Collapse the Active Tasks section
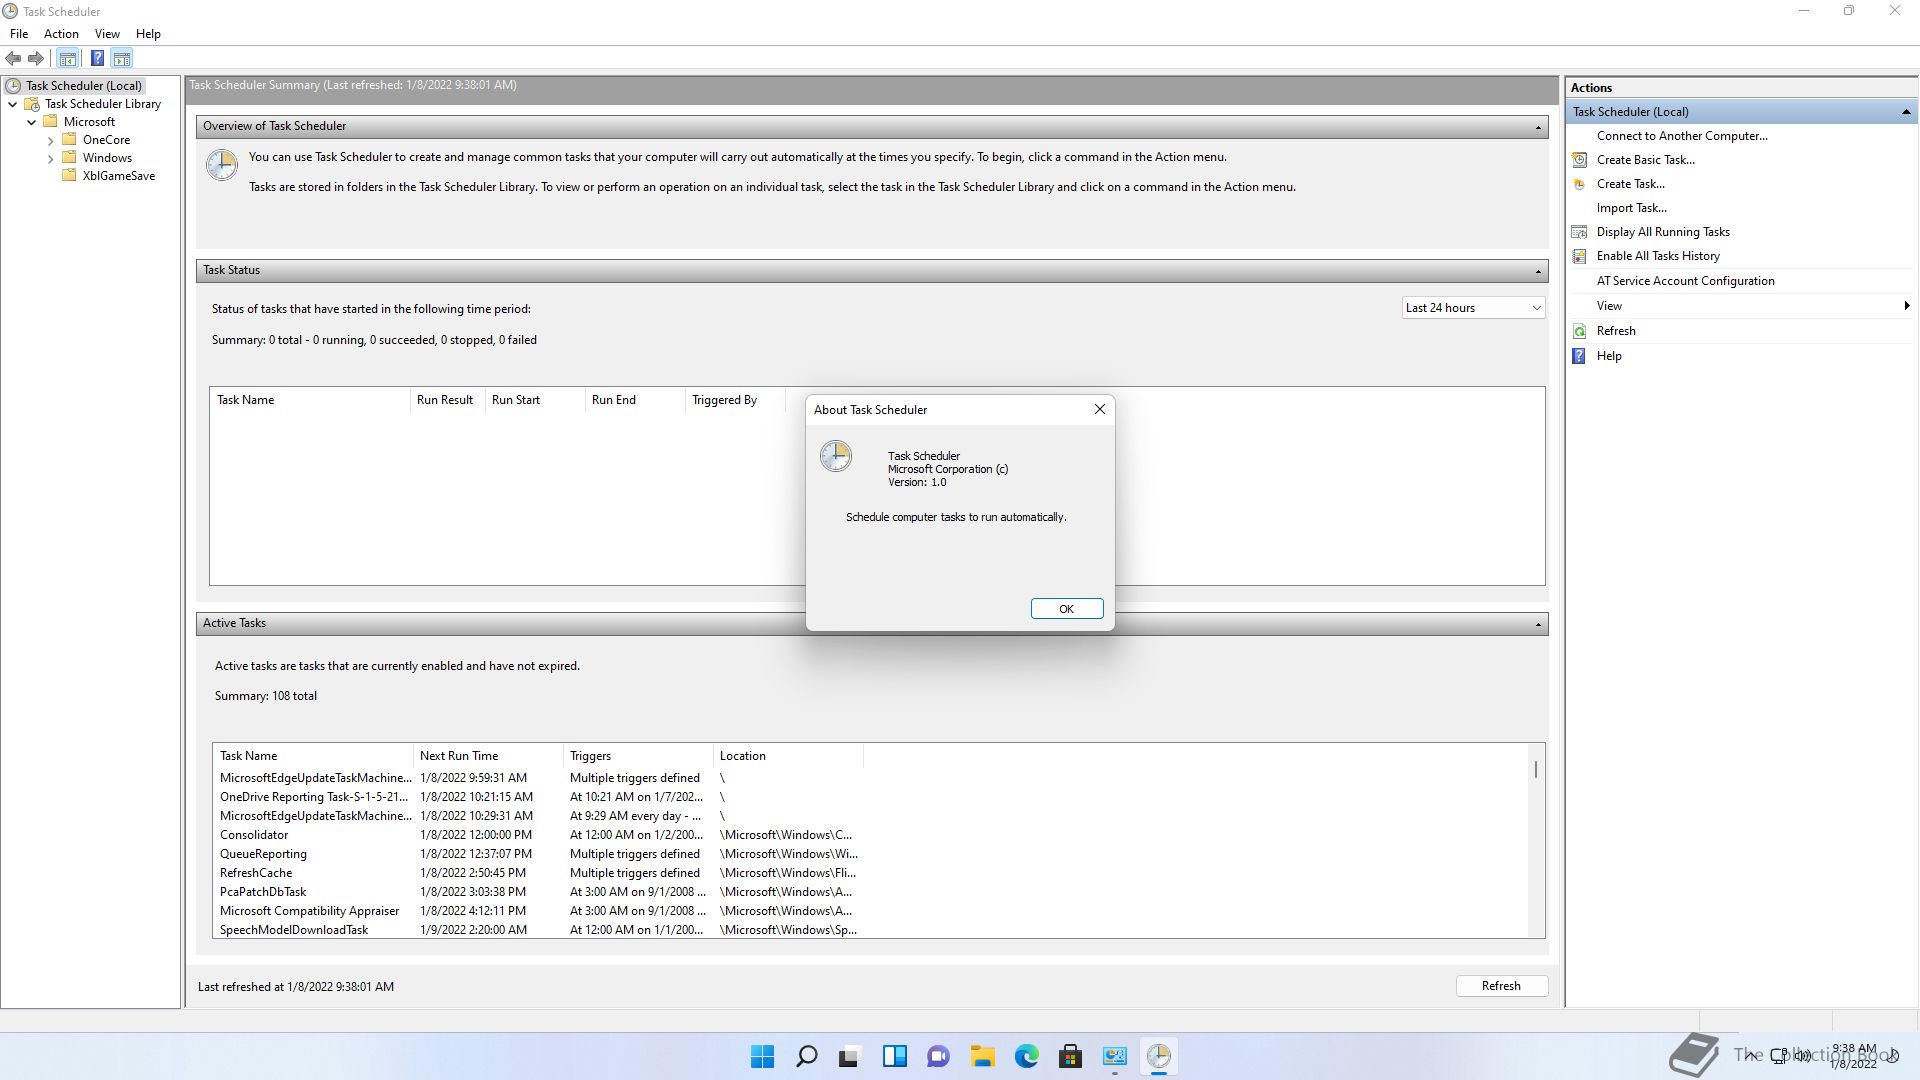 coord(1537,624)
